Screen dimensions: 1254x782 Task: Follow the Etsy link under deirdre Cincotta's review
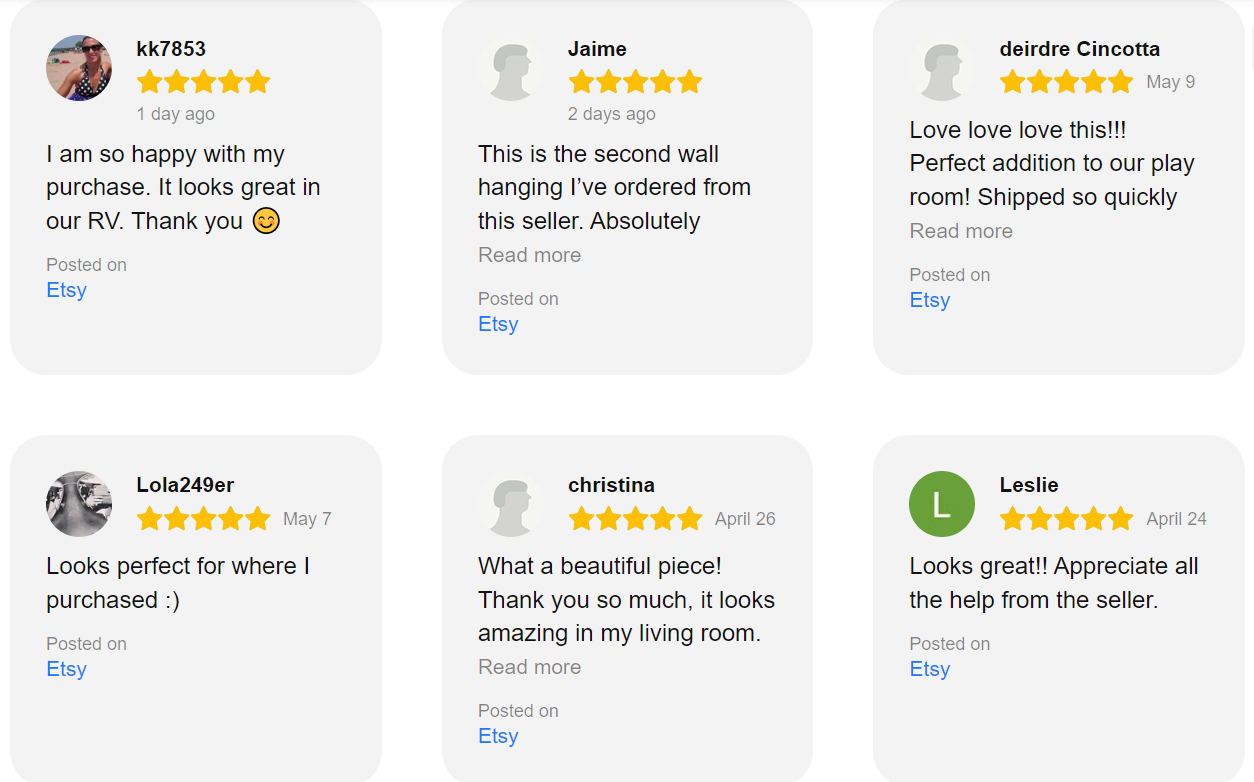929,300
